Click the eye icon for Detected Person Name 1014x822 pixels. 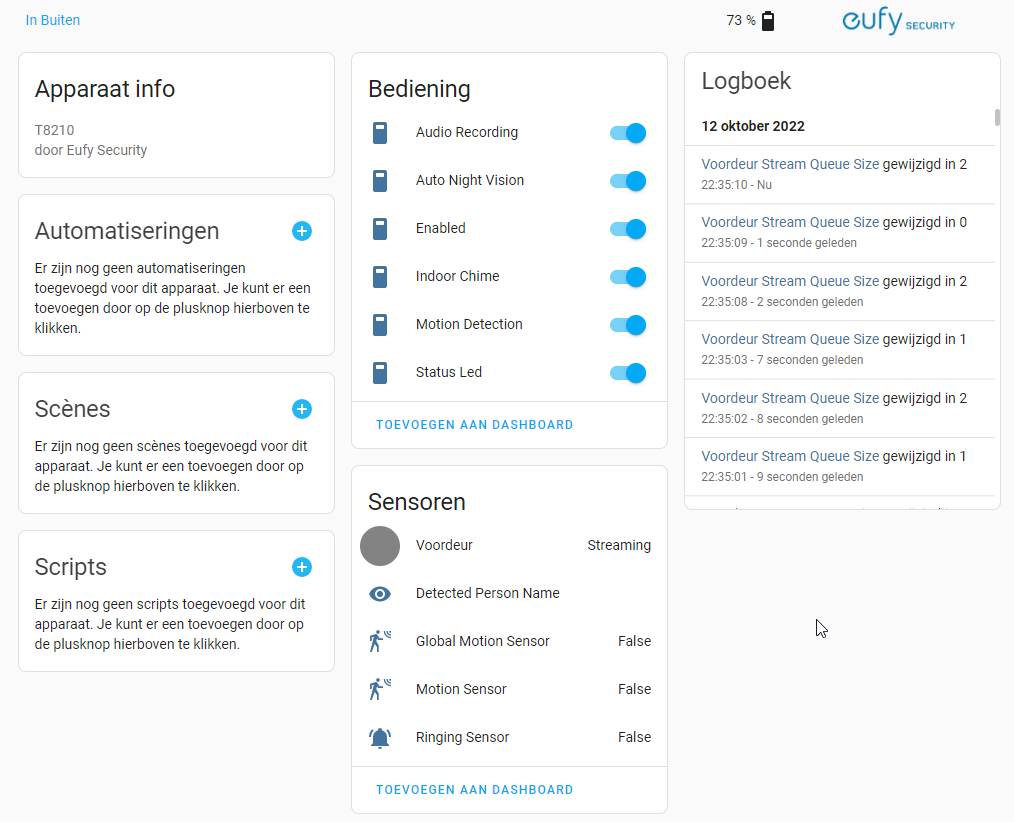(x=380, y=593)
